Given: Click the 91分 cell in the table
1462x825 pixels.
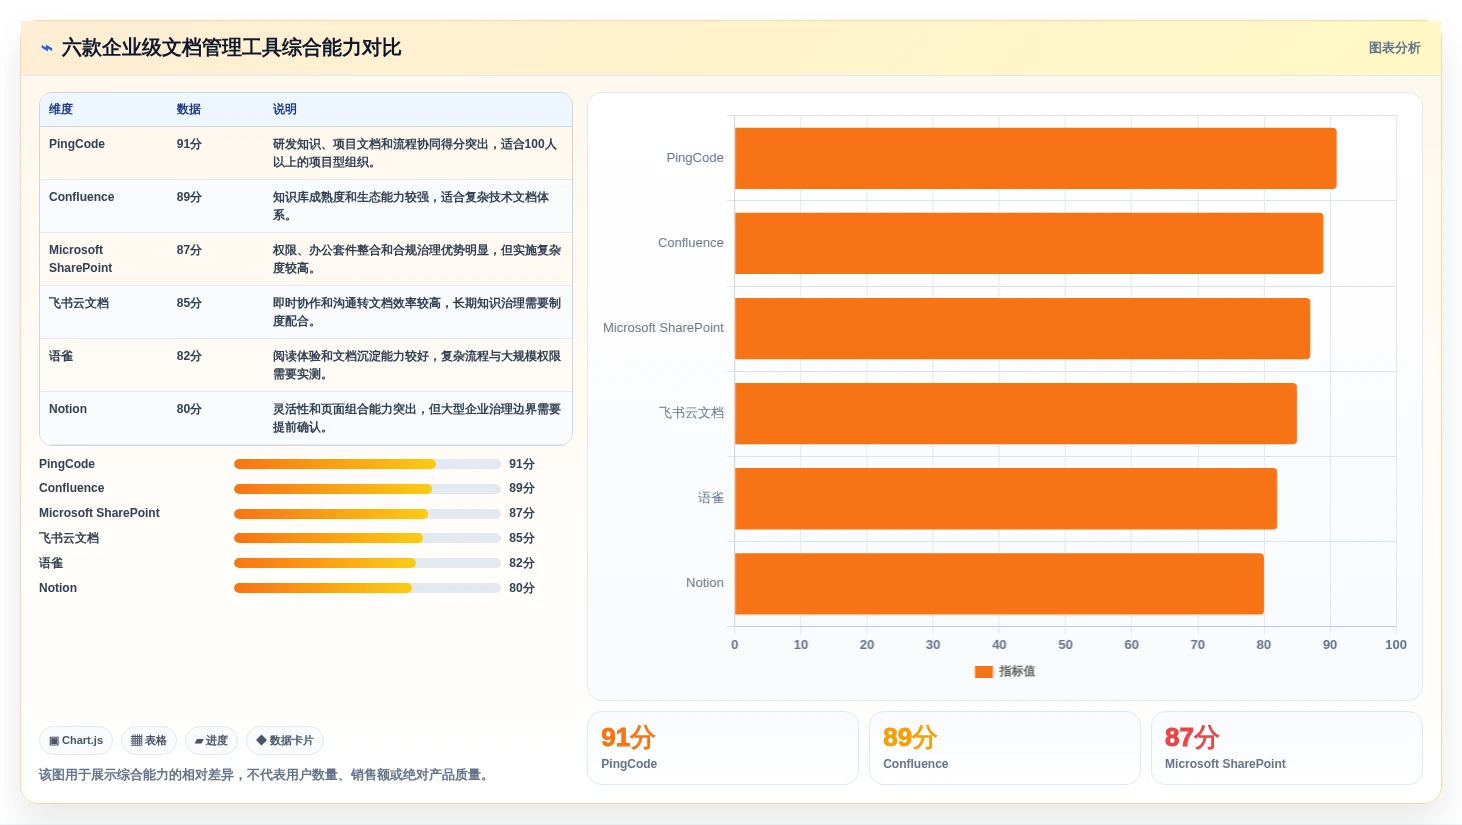Looking at the screenshot, I should (x=189, y=144).
